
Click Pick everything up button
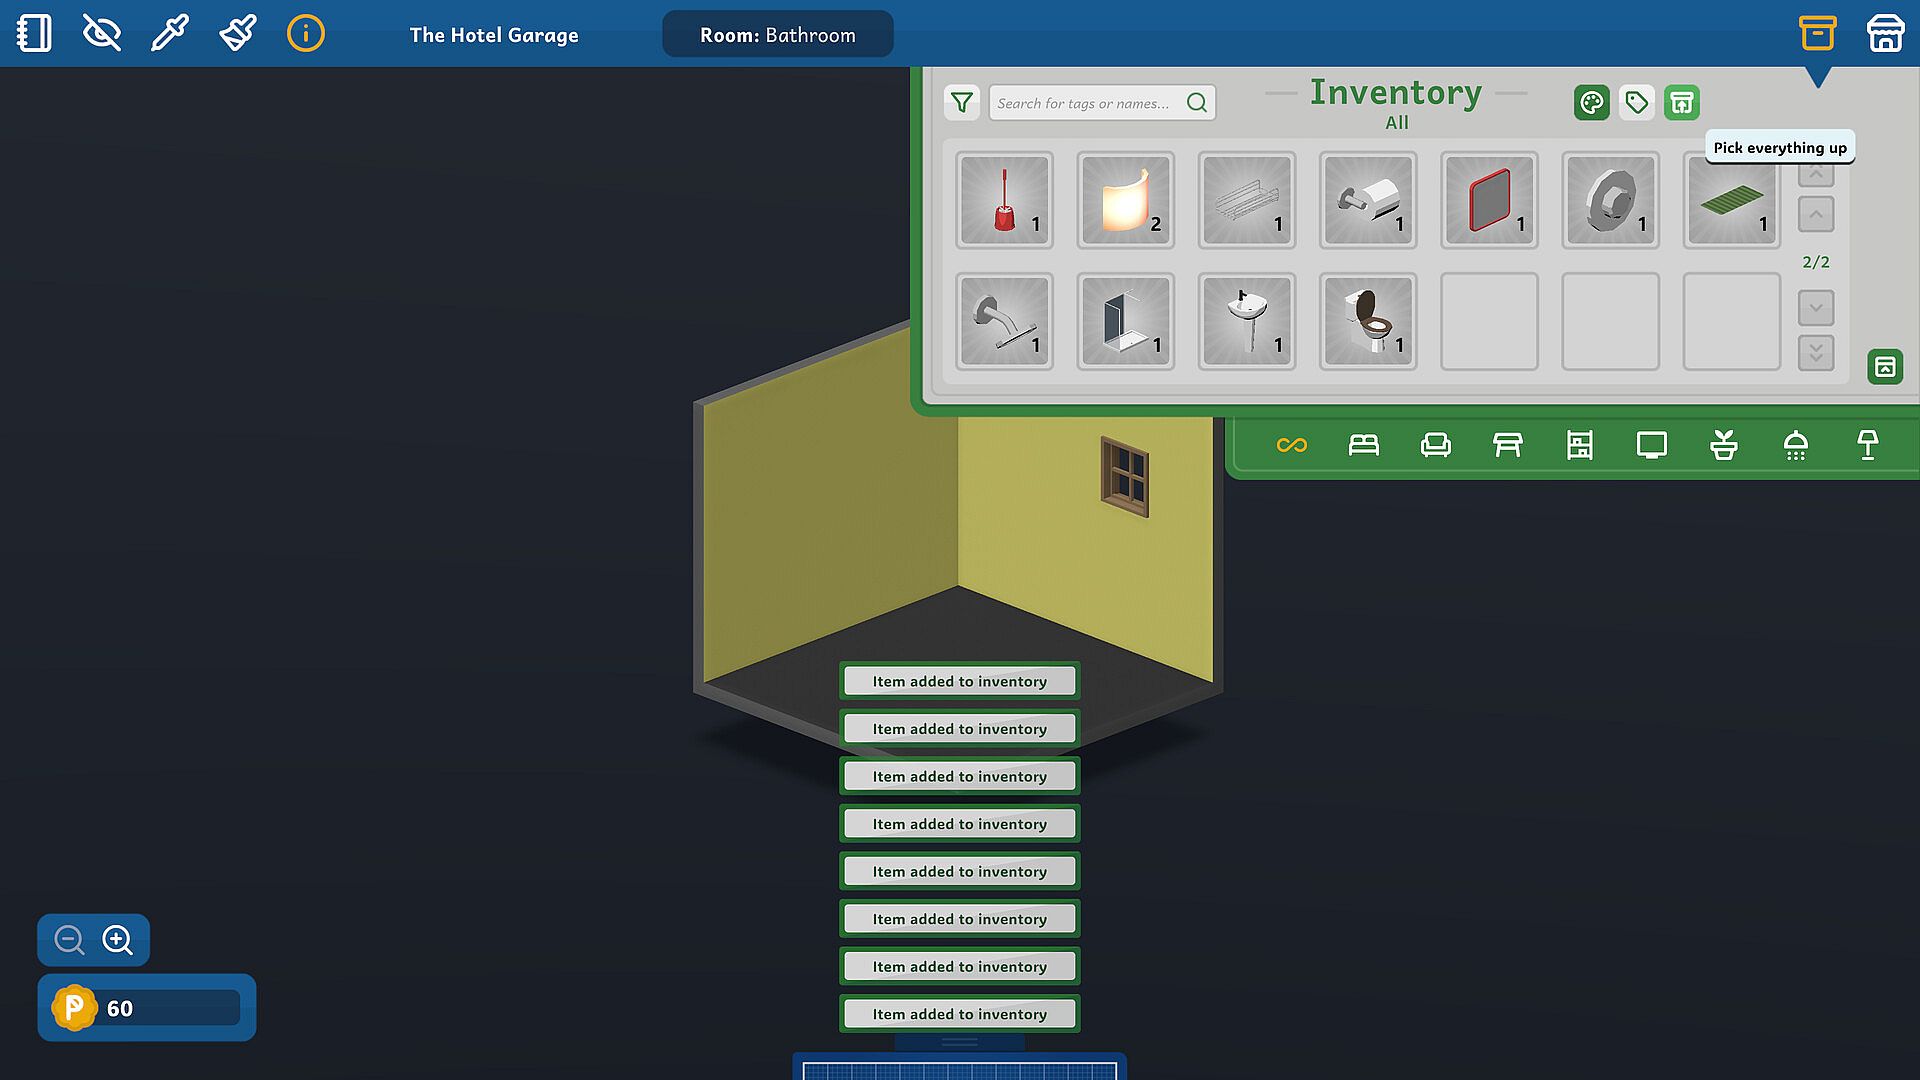pos(1682,102)
